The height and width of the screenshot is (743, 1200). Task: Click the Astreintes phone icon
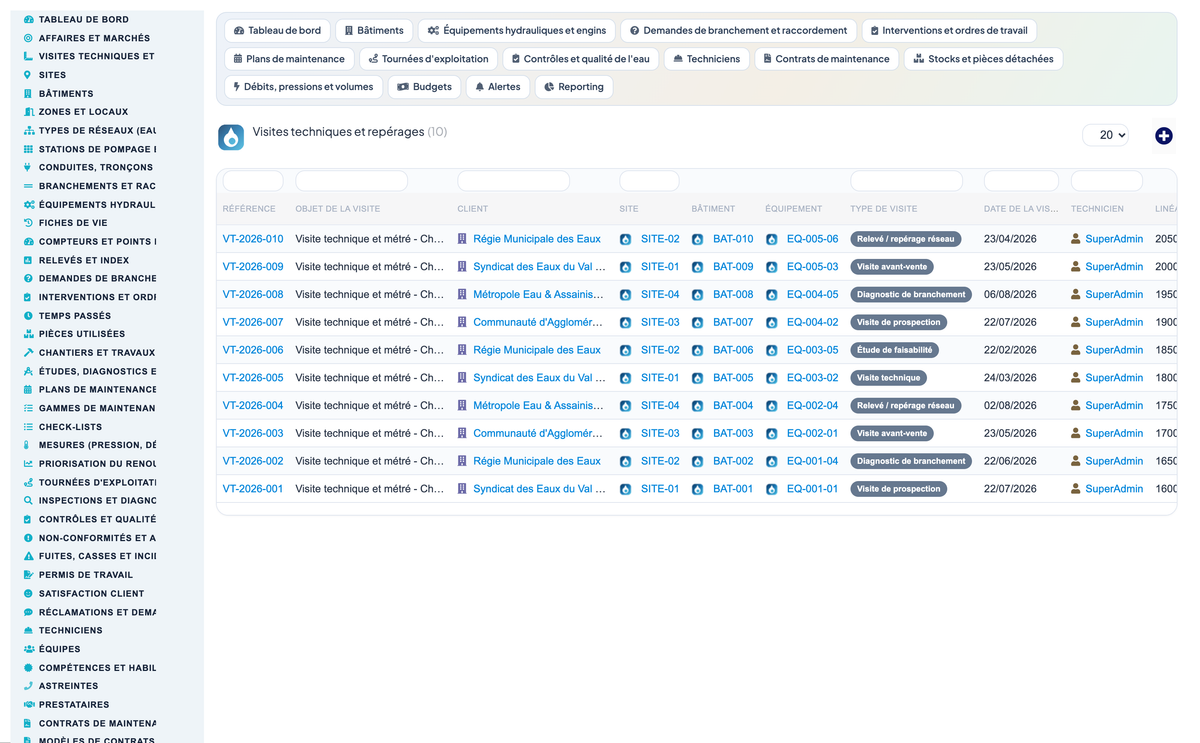[x=28, y=686]
